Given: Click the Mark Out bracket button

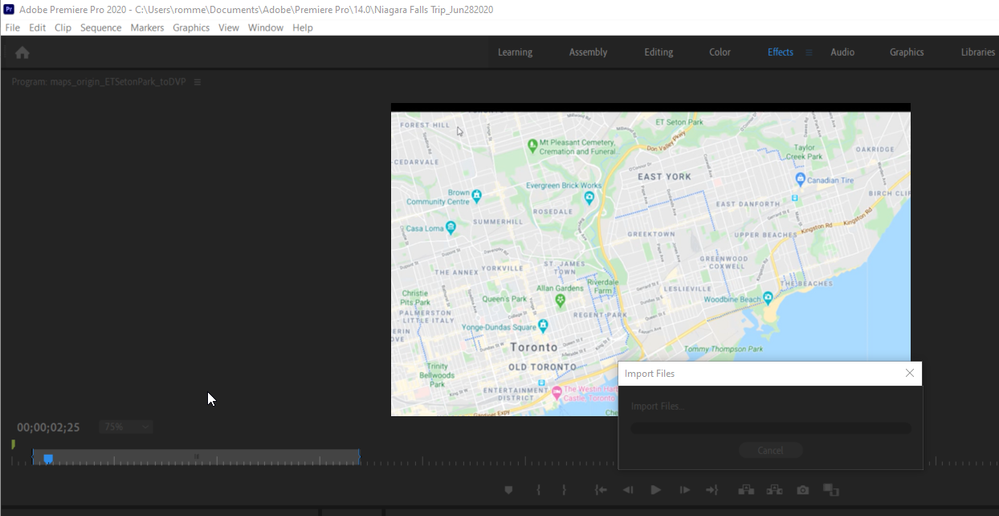Looking at the screenshot, I should (x=564, y=490).
